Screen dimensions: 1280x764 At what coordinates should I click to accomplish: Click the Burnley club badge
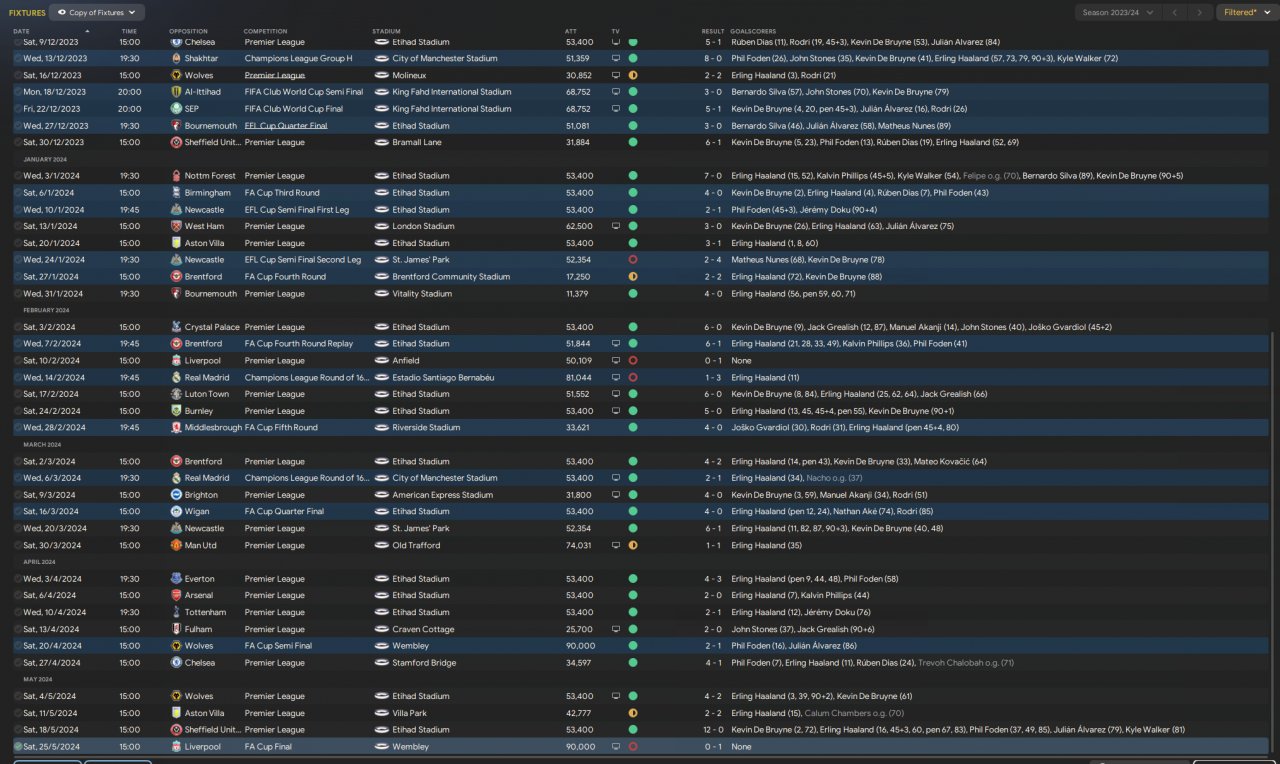(176, 411)
